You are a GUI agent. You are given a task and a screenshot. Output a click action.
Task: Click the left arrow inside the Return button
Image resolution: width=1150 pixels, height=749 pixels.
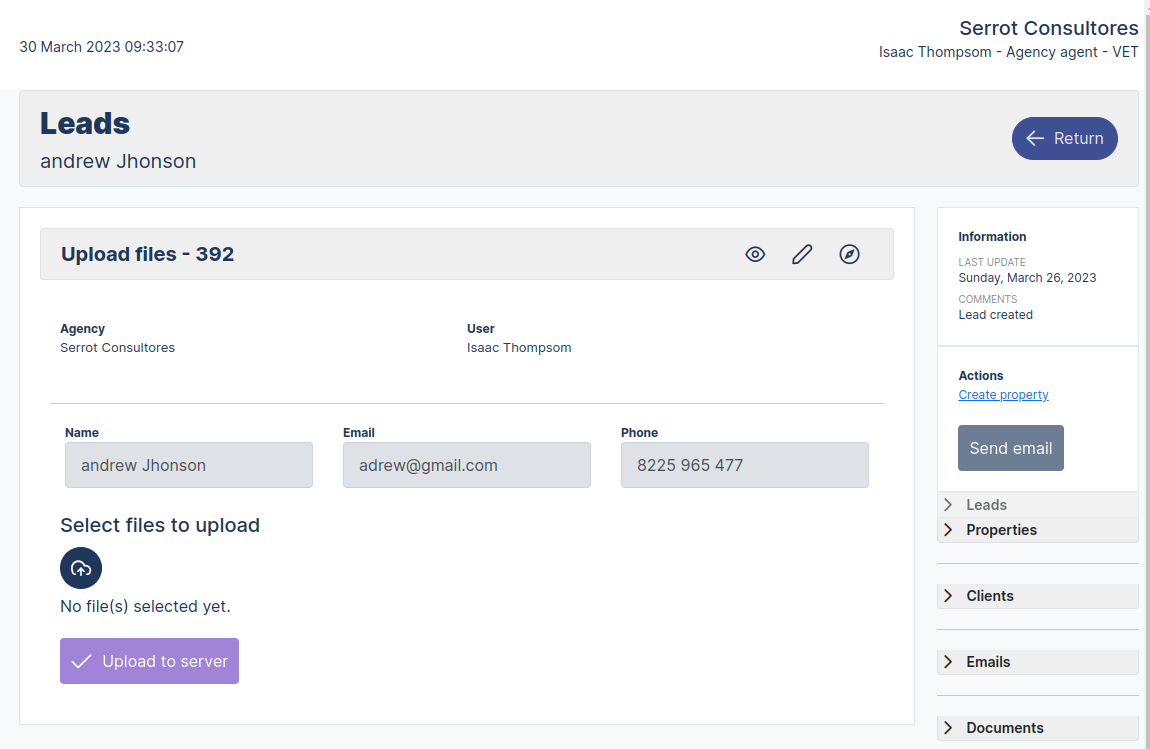click(1035, 138)
